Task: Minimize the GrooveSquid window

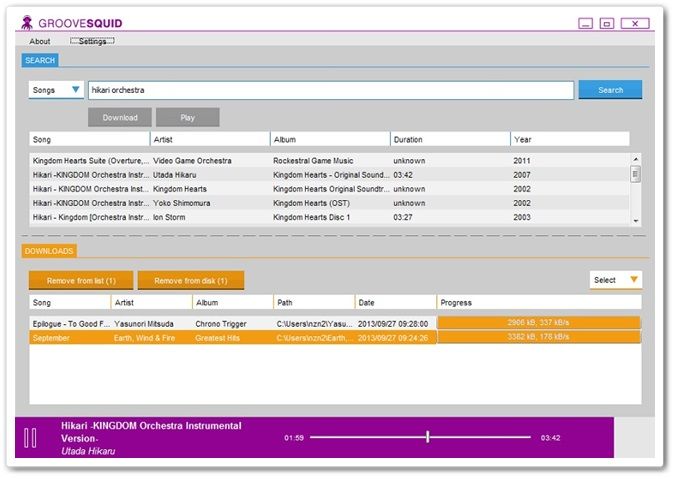Action: point(585,23)
